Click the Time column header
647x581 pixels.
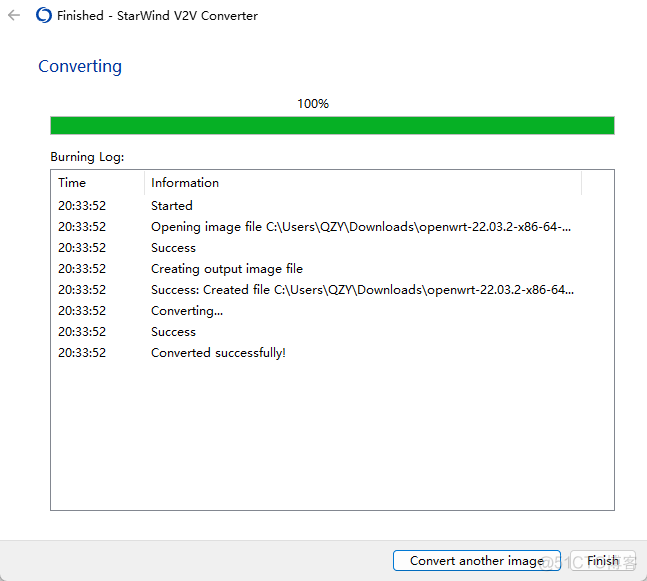click(x=98, y=183)
